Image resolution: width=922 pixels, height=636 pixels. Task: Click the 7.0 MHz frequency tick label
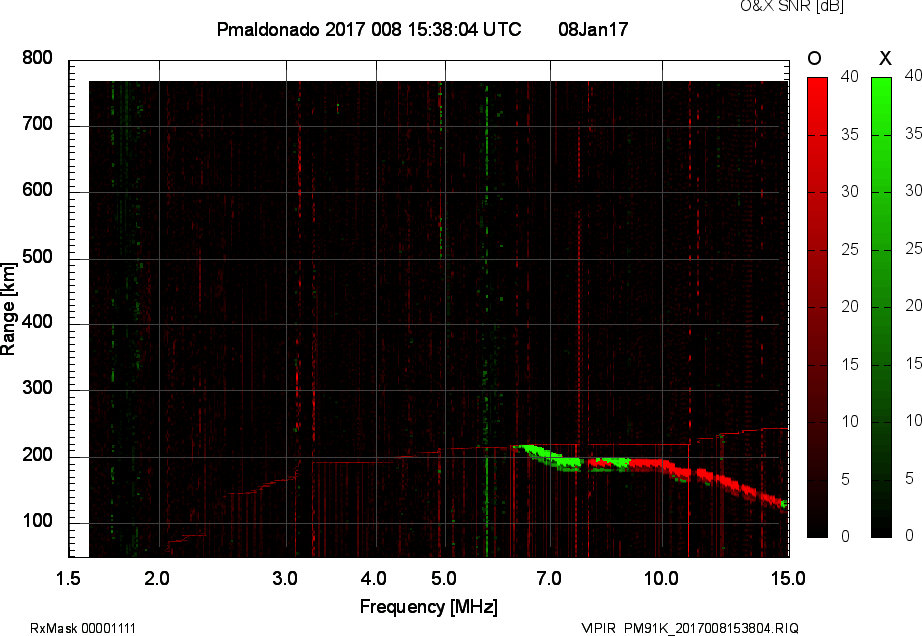(x=549, y=579)
